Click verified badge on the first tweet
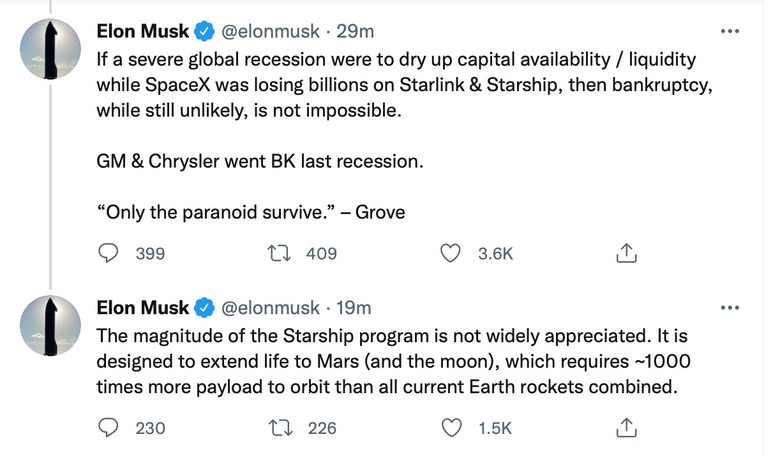780x455 pixels. point(203,32)
